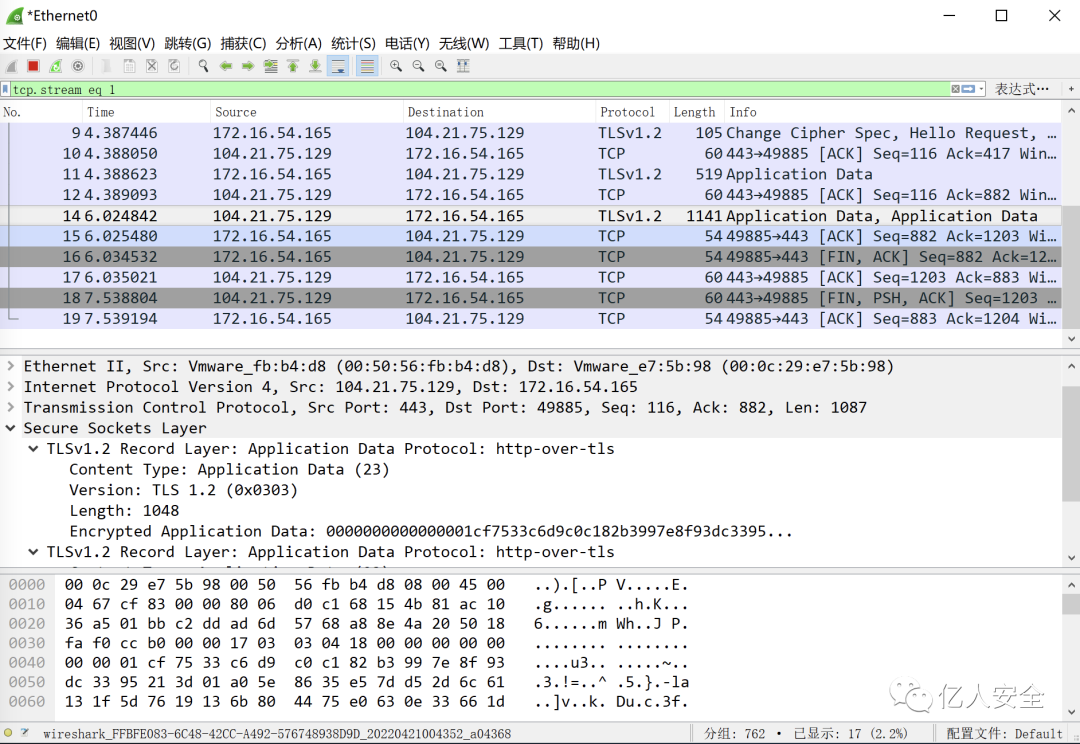Select packet 18 FIN, PSH, ACK row

click(530, 298)
